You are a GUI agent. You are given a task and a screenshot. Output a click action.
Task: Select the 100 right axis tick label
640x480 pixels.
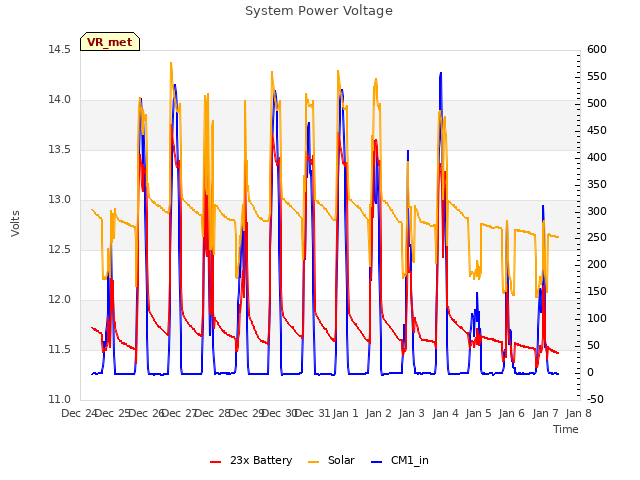click(x=597, y=318)
